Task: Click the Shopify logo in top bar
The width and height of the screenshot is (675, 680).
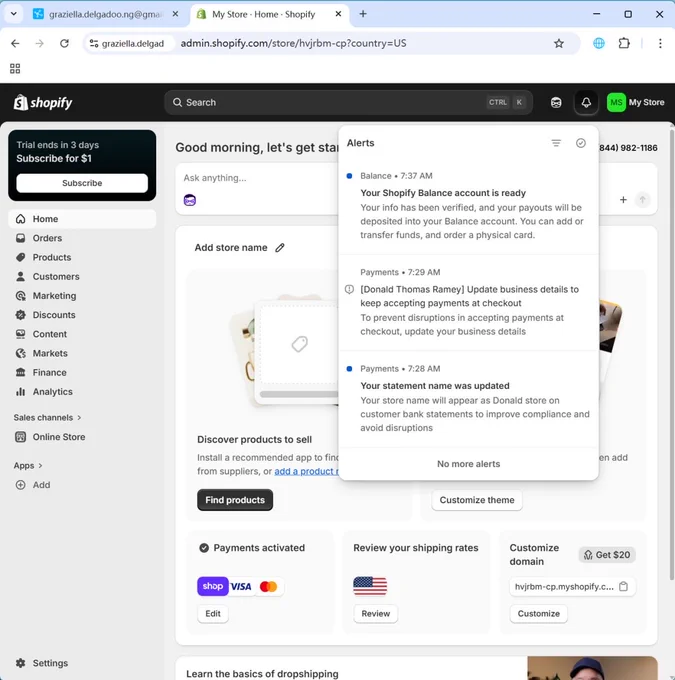Action: coord(43,103)
